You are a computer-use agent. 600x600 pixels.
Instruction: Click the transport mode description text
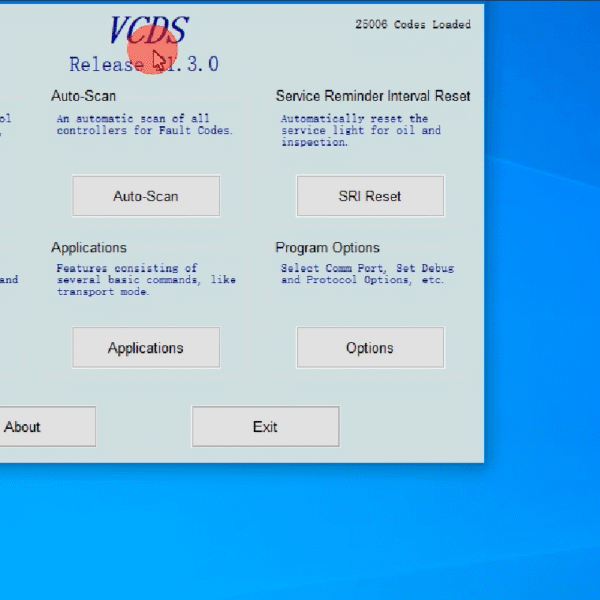[x=145, y=281]
